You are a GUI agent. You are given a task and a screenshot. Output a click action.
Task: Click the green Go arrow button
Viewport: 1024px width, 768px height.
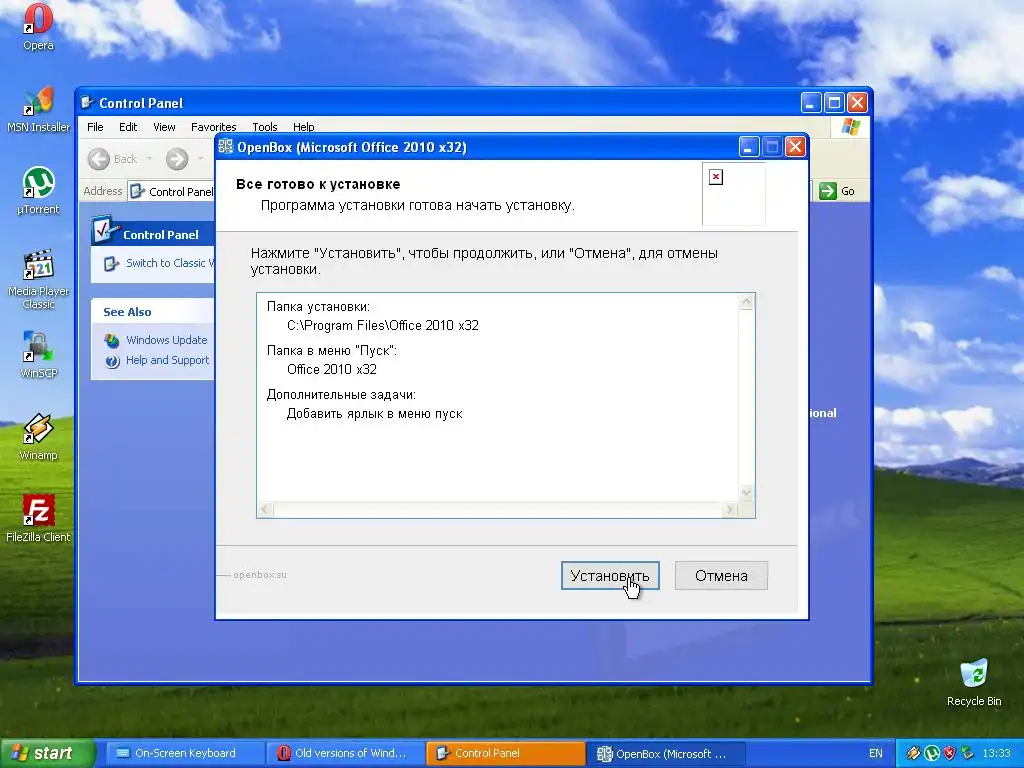(x=827, y=191)
